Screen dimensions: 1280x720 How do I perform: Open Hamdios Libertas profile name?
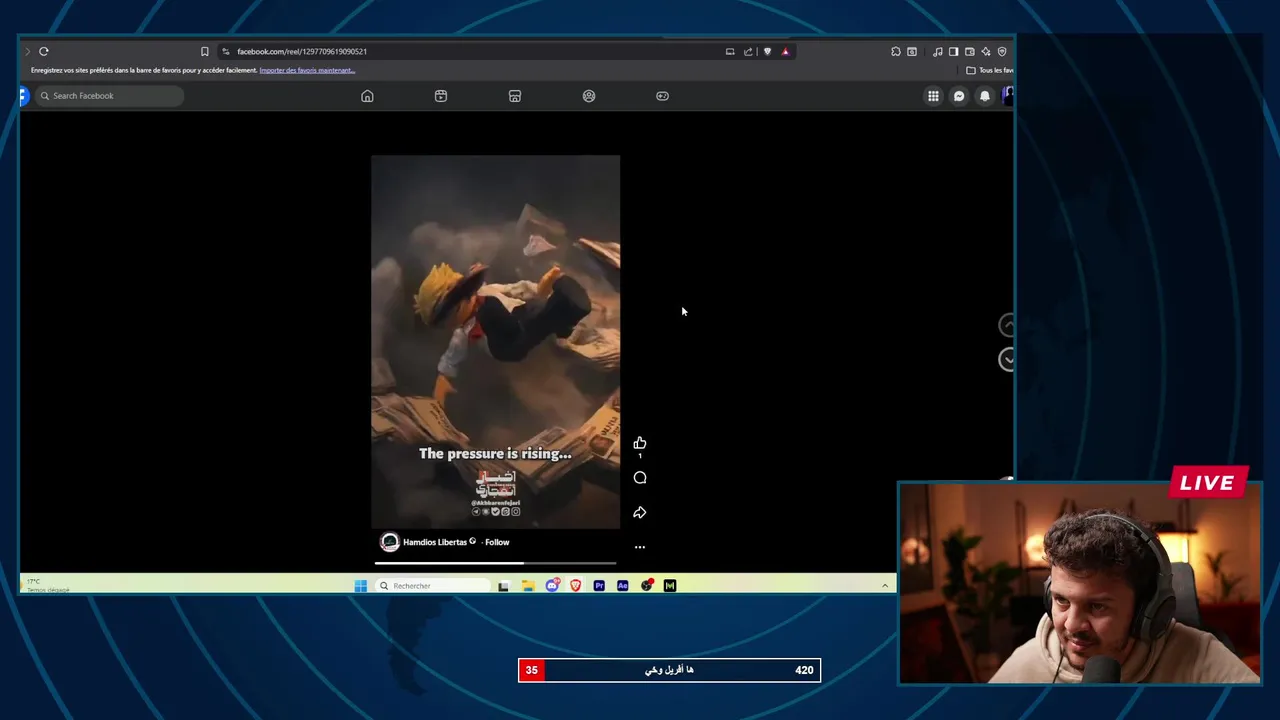tap(435, 542)
